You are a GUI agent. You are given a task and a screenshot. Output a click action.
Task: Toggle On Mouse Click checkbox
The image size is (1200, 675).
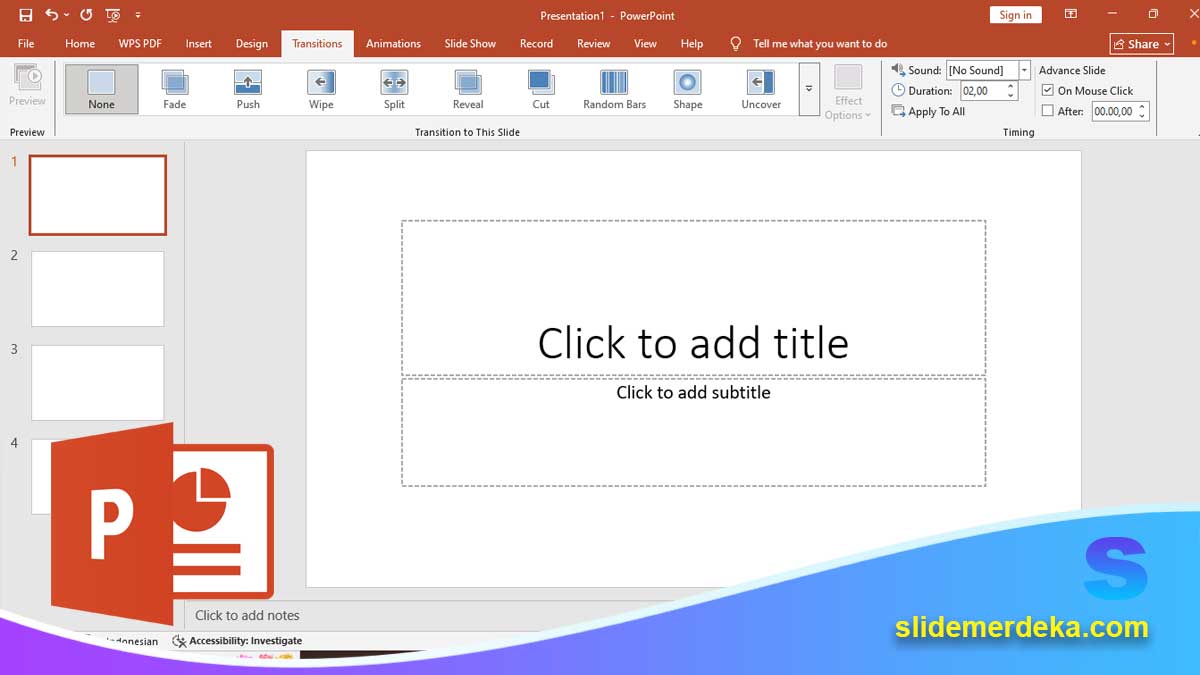[x=1048, y=90]
